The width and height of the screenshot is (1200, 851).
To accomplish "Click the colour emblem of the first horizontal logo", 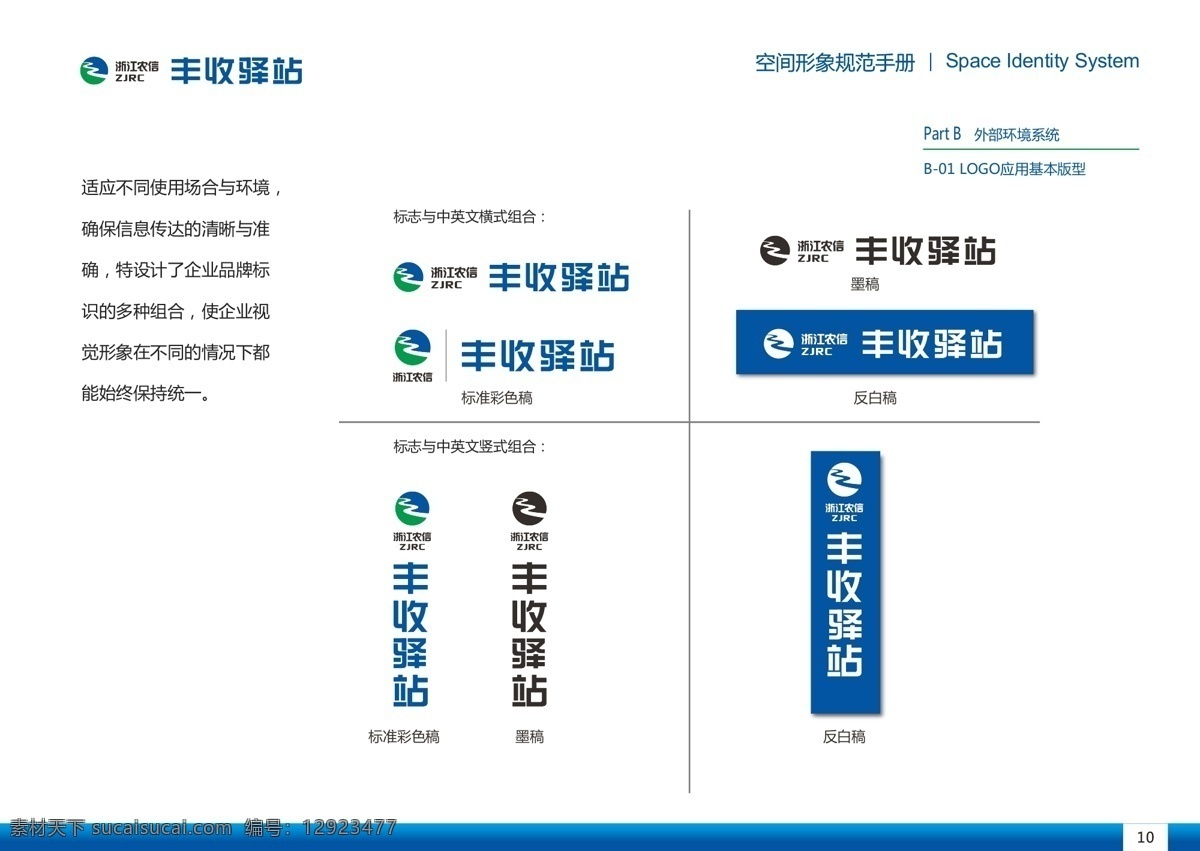I will pos(408,277).
